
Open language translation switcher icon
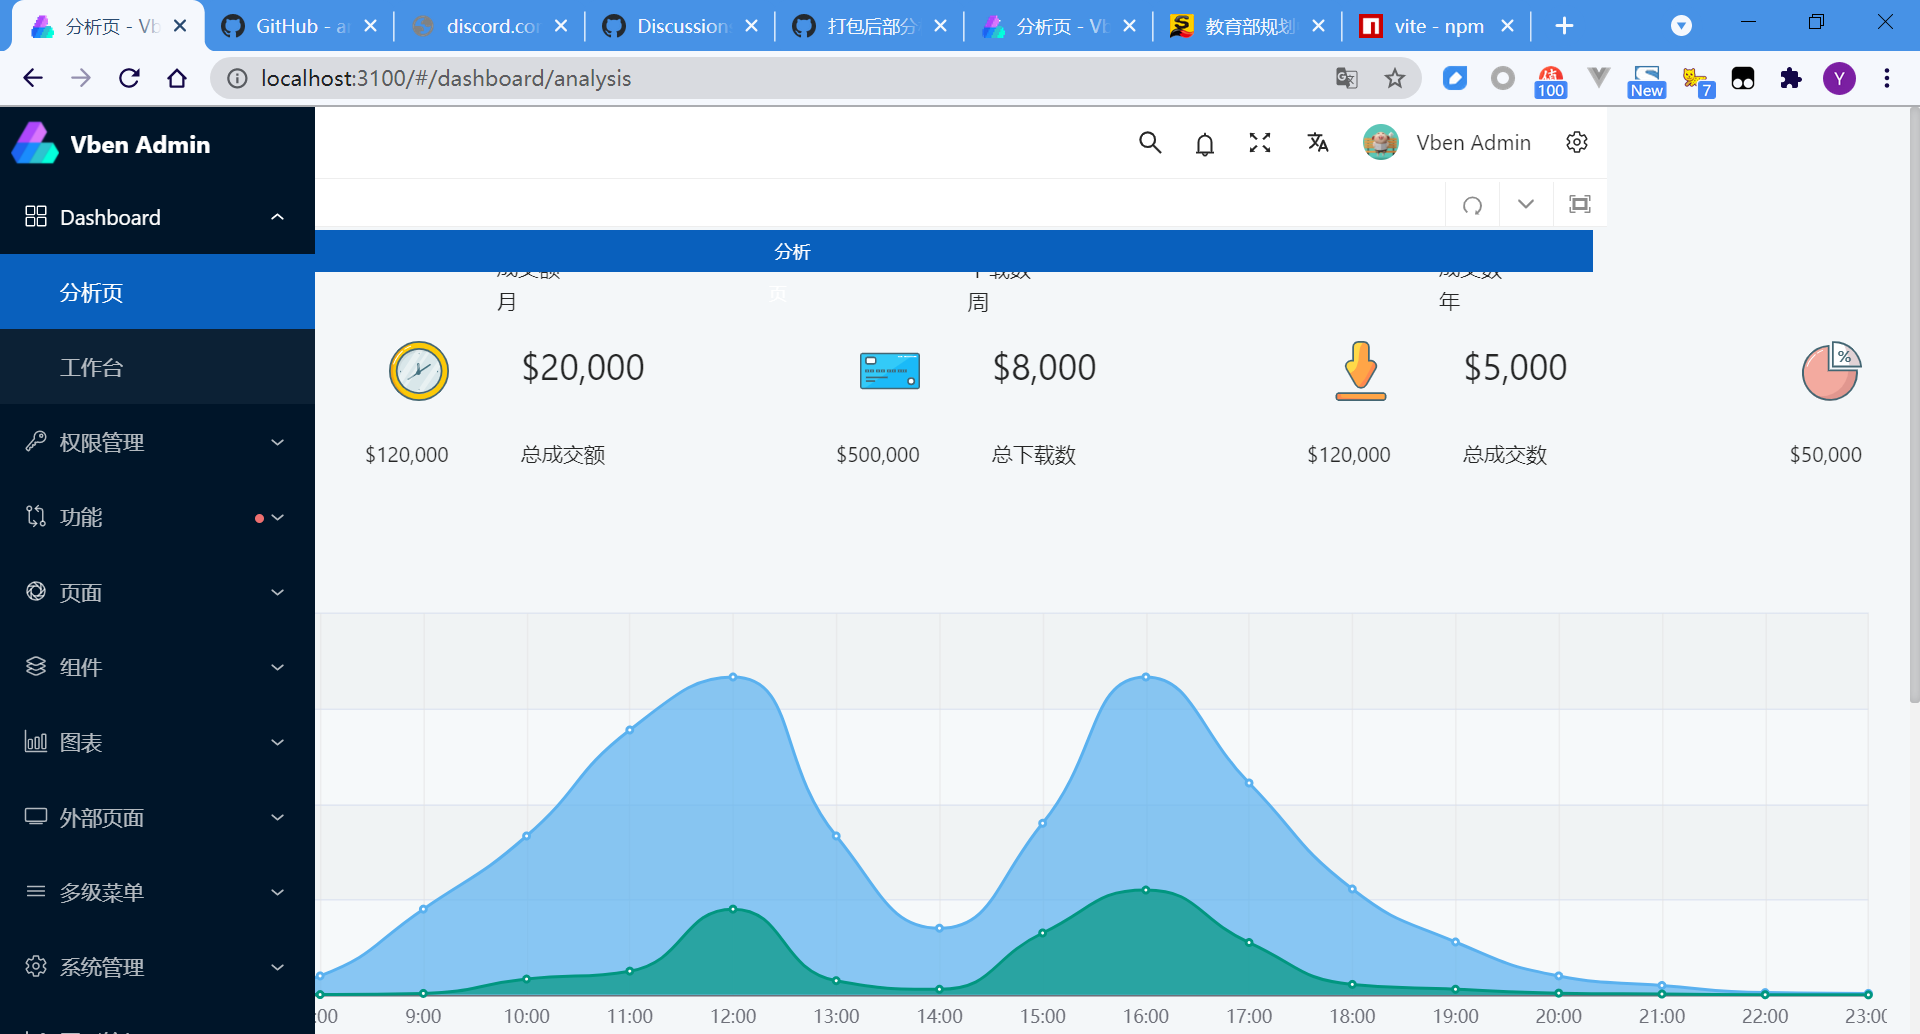(1318, 143)
